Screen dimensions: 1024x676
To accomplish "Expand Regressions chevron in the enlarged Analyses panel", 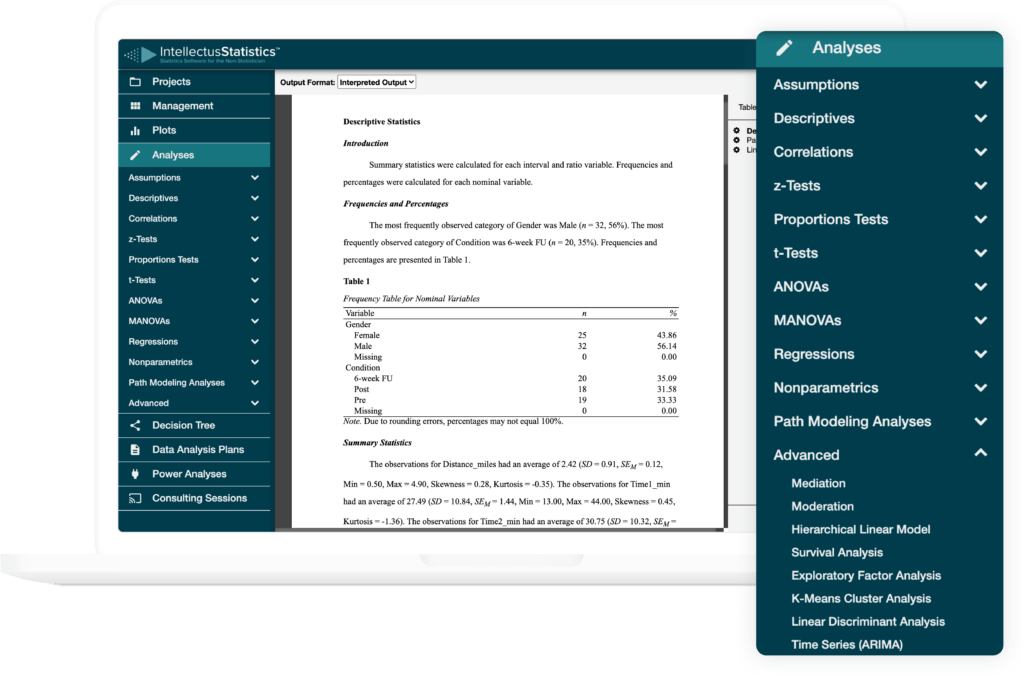I will pyautogui.click(x=980, y=354).
